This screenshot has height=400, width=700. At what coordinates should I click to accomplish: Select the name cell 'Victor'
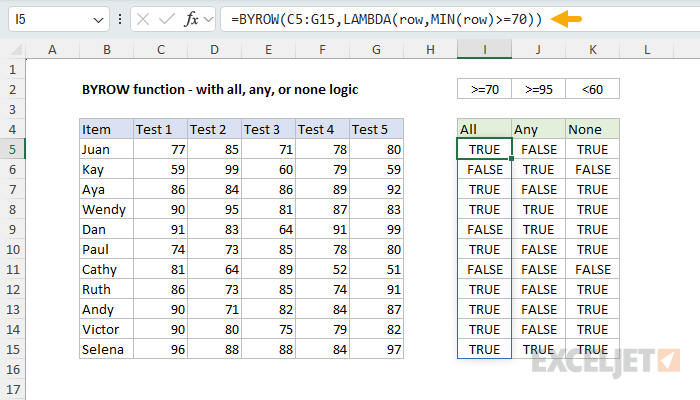point(107,329)
